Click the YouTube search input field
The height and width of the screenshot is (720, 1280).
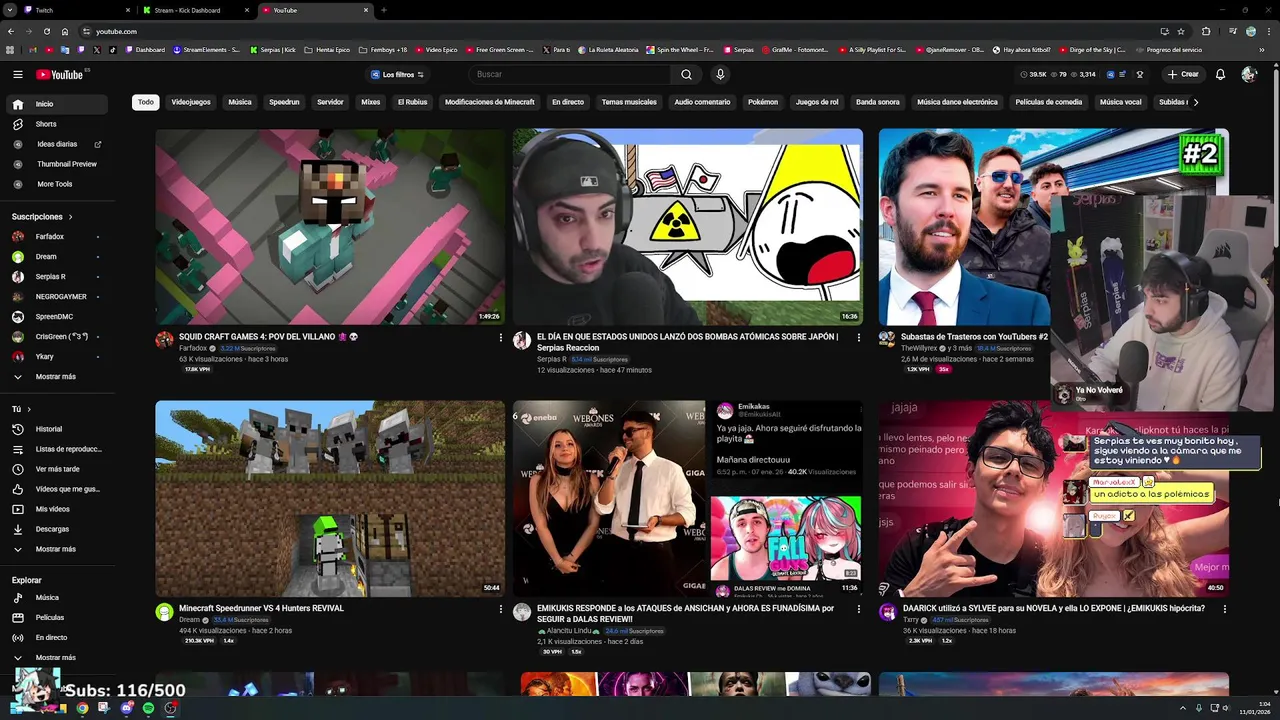pyautogui.click(x=570, y=74)
